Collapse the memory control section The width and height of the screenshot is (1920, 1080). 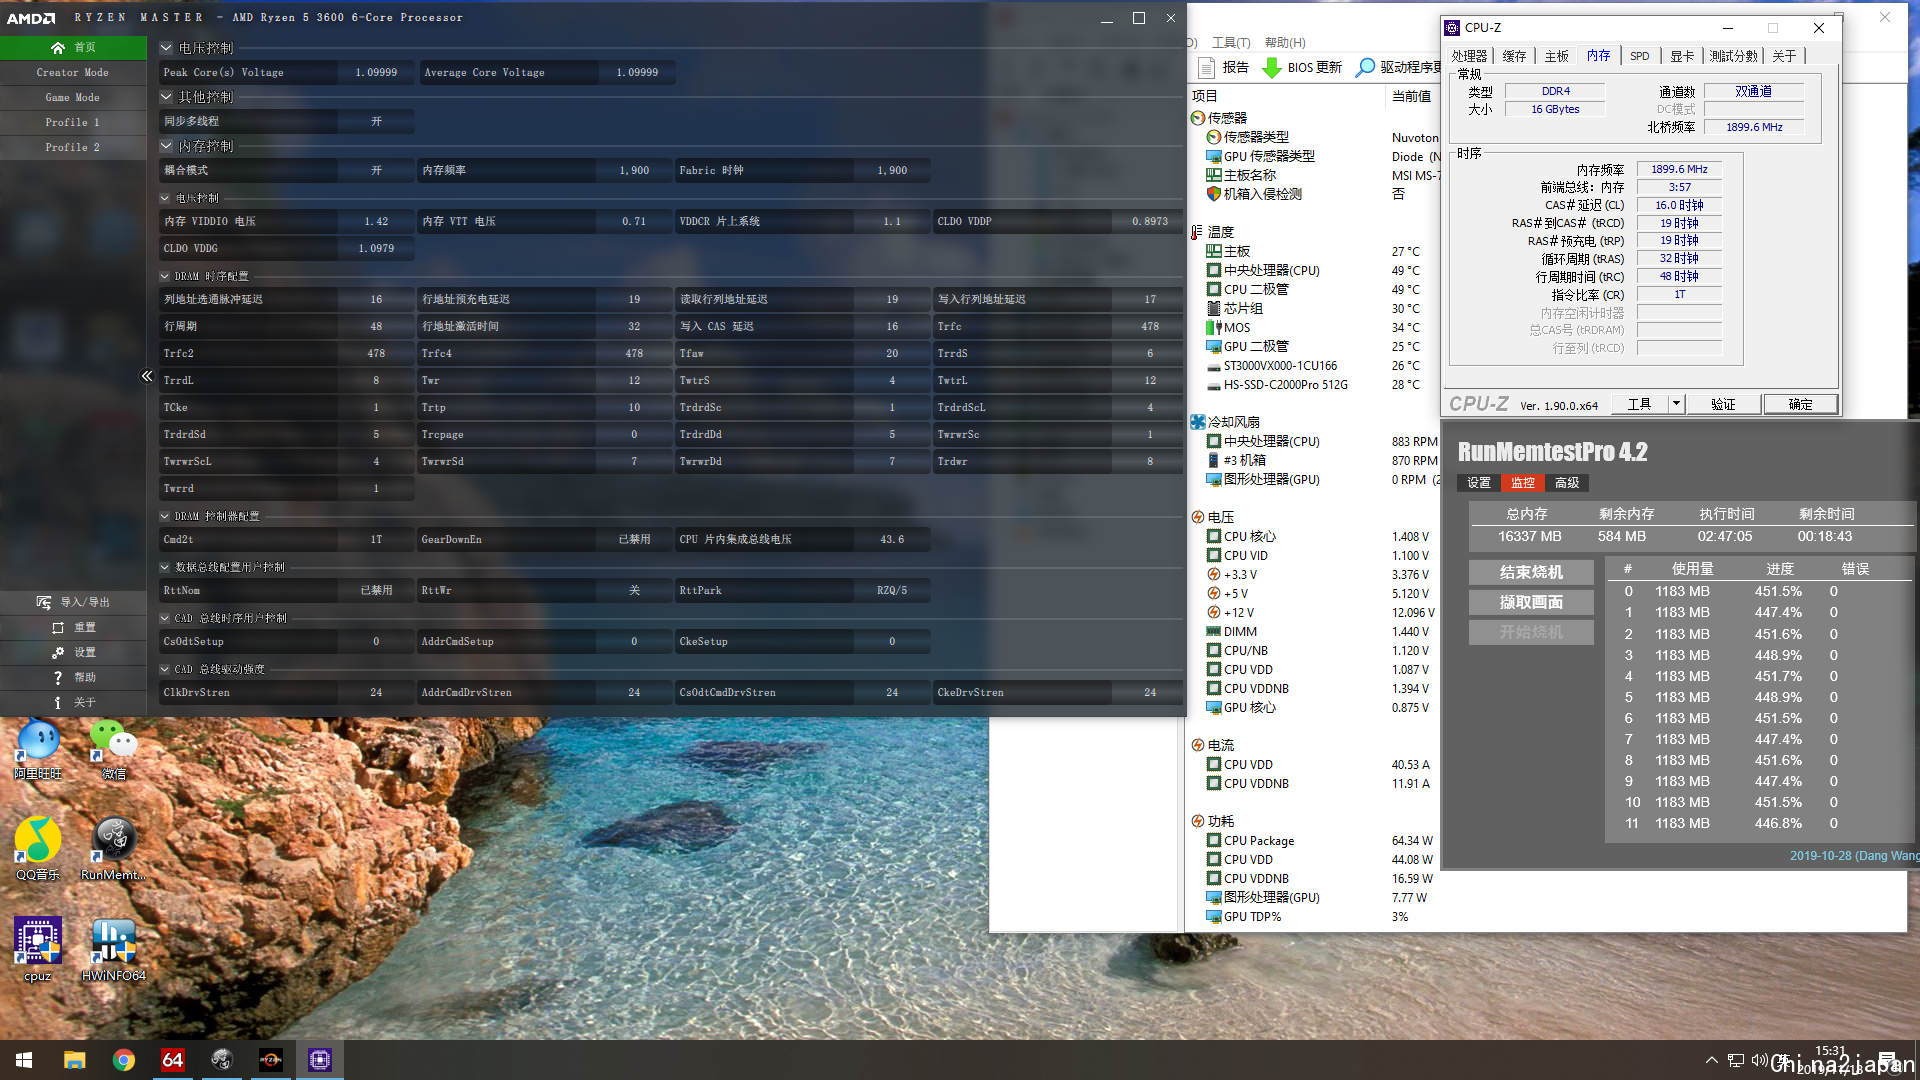166,146
